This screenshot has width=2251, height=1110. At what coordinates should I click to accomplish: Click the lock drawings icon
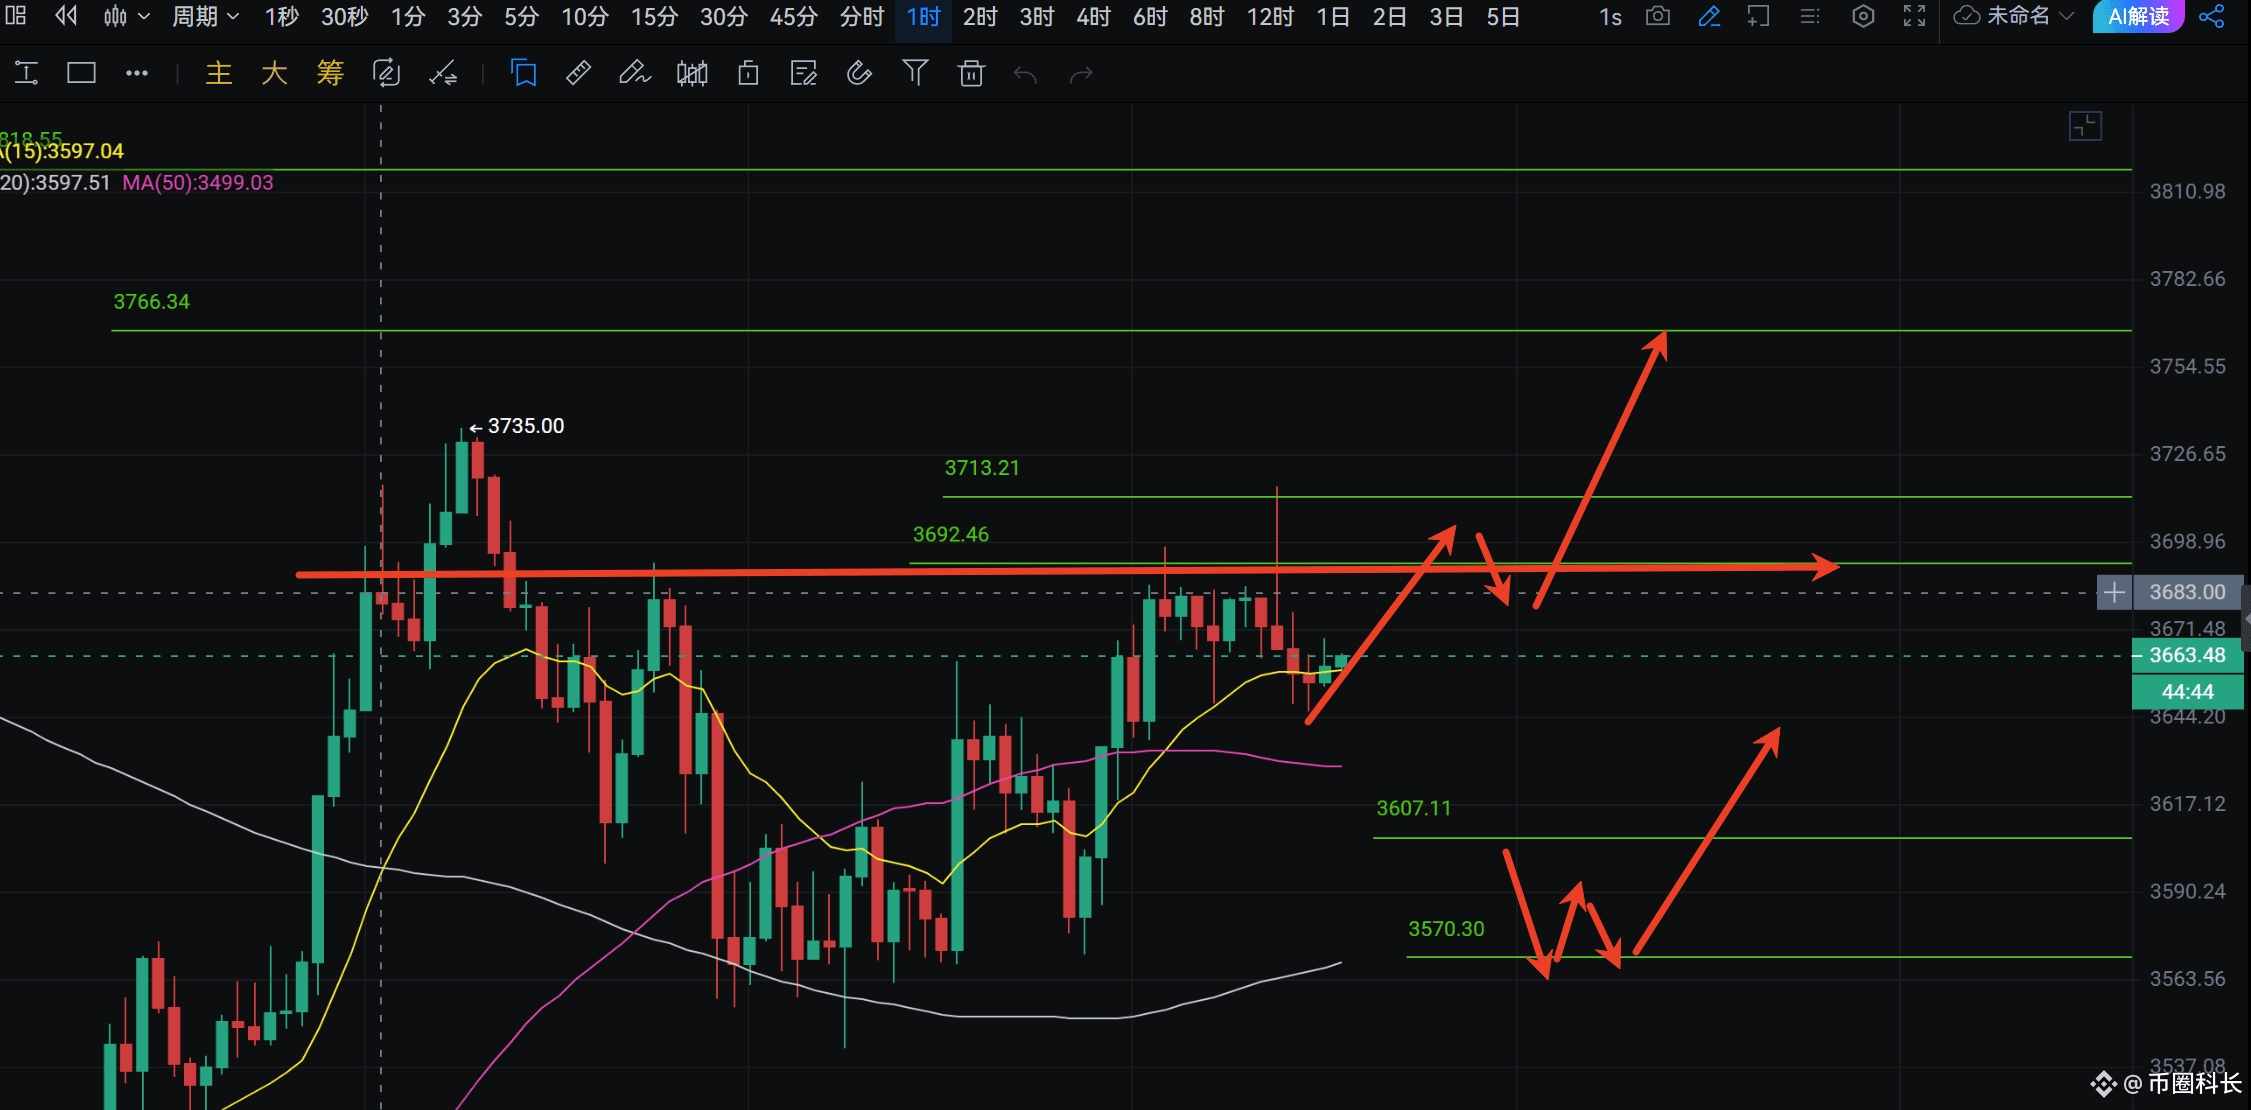point(748,73)
